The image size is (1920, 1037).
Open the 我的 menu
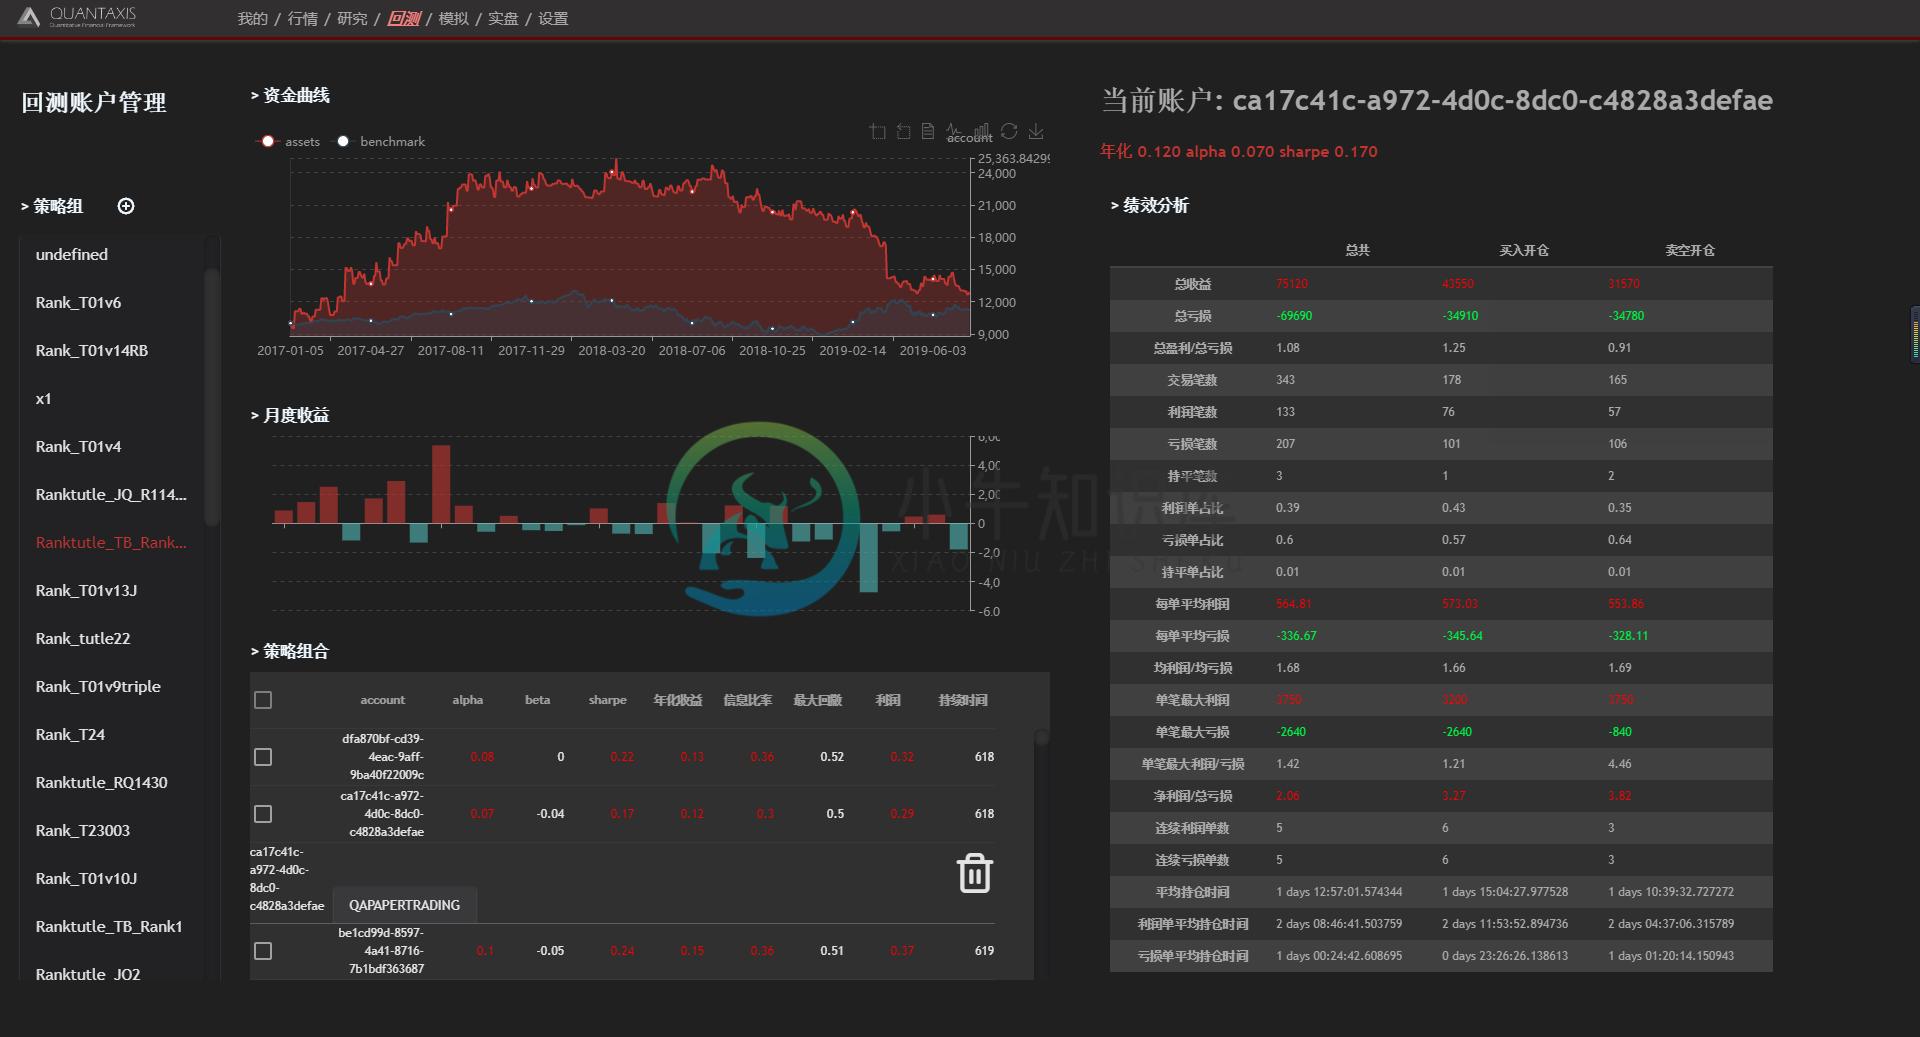[252, 19]
